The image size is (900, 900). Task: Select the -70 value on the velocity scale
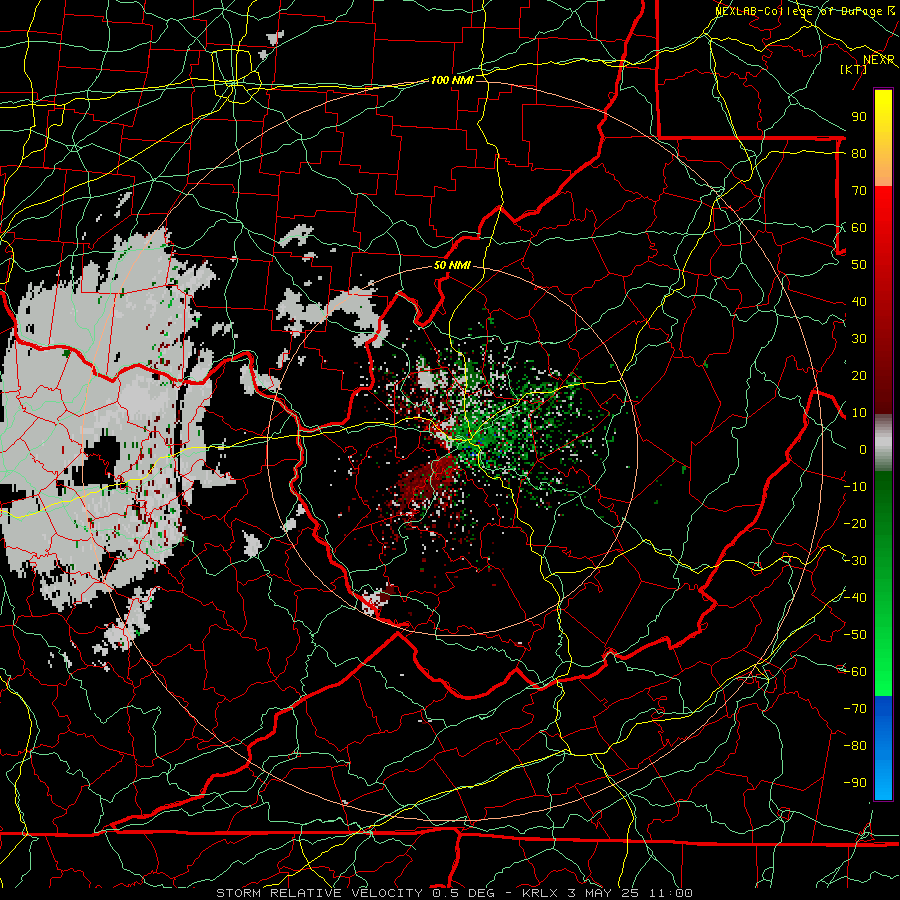856,709
